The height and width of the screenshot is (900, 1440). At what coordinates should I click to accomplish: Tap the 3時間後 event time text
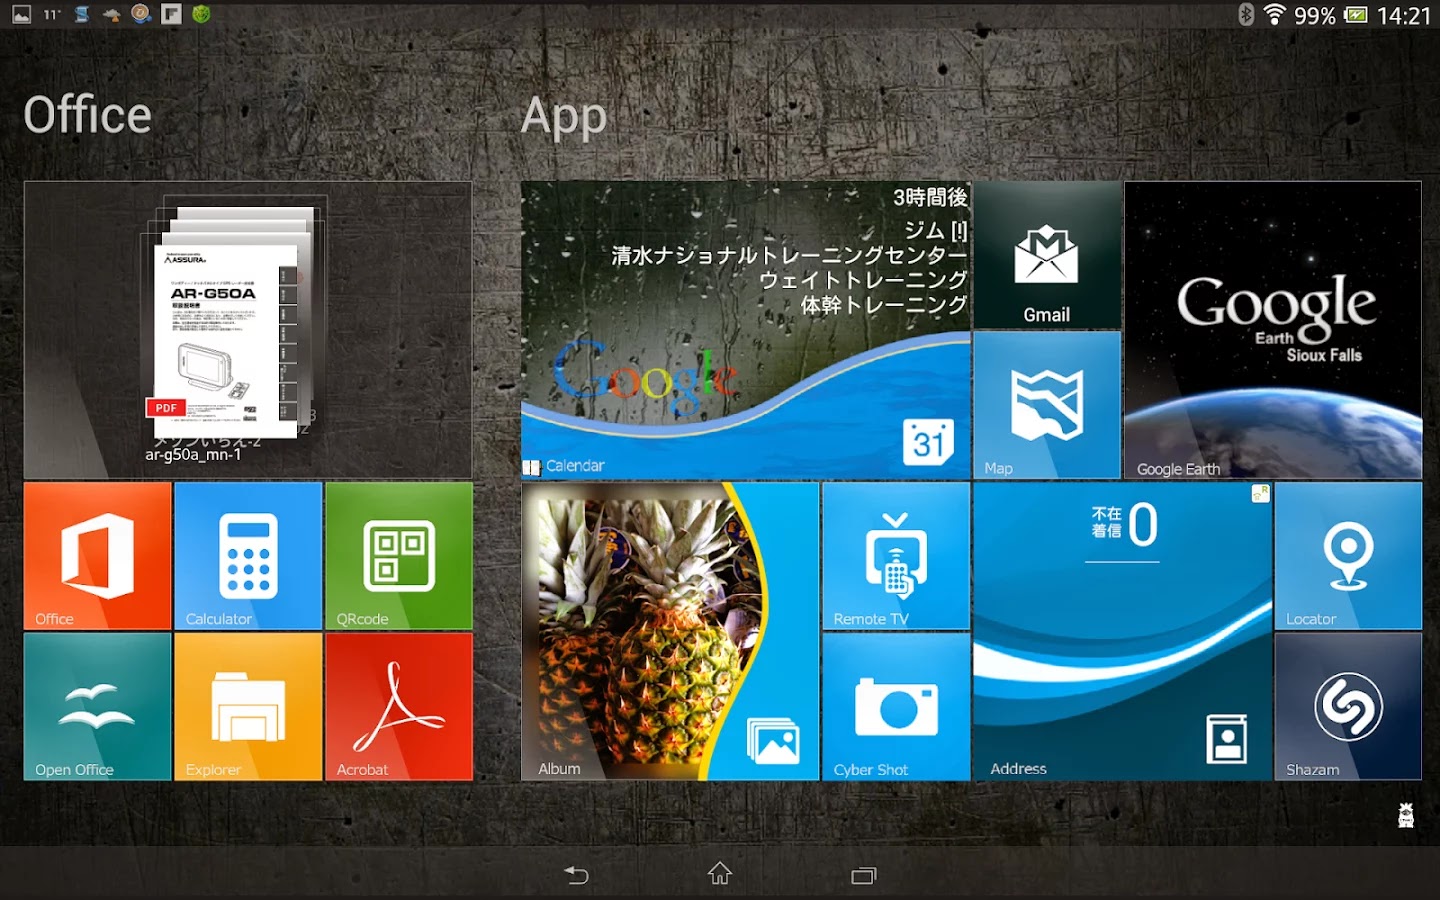930,197
